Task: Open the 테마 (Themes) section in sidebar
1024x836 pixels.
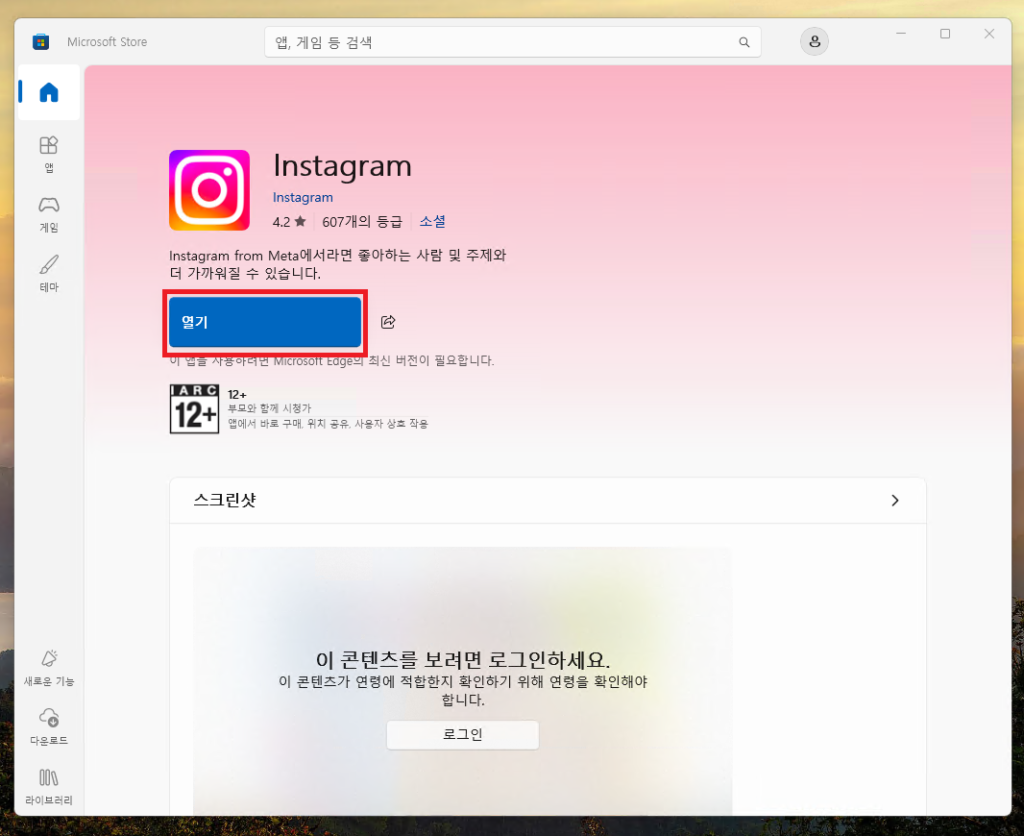Action: click(x=49, y=272)
